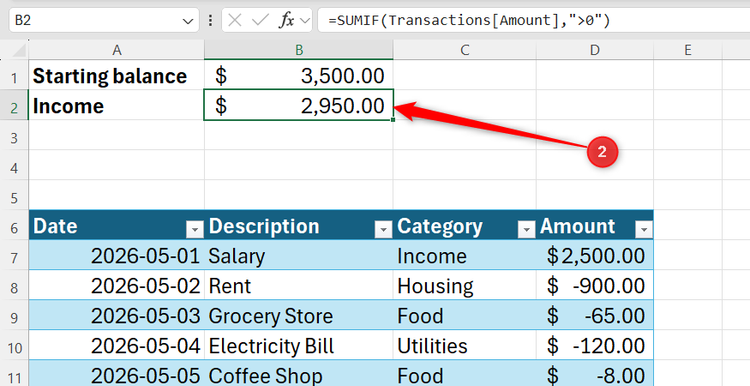Viewport: 750px width, 386px height.
Task: Open the Amount column filter dropdown
Action: tap(644, 230)
